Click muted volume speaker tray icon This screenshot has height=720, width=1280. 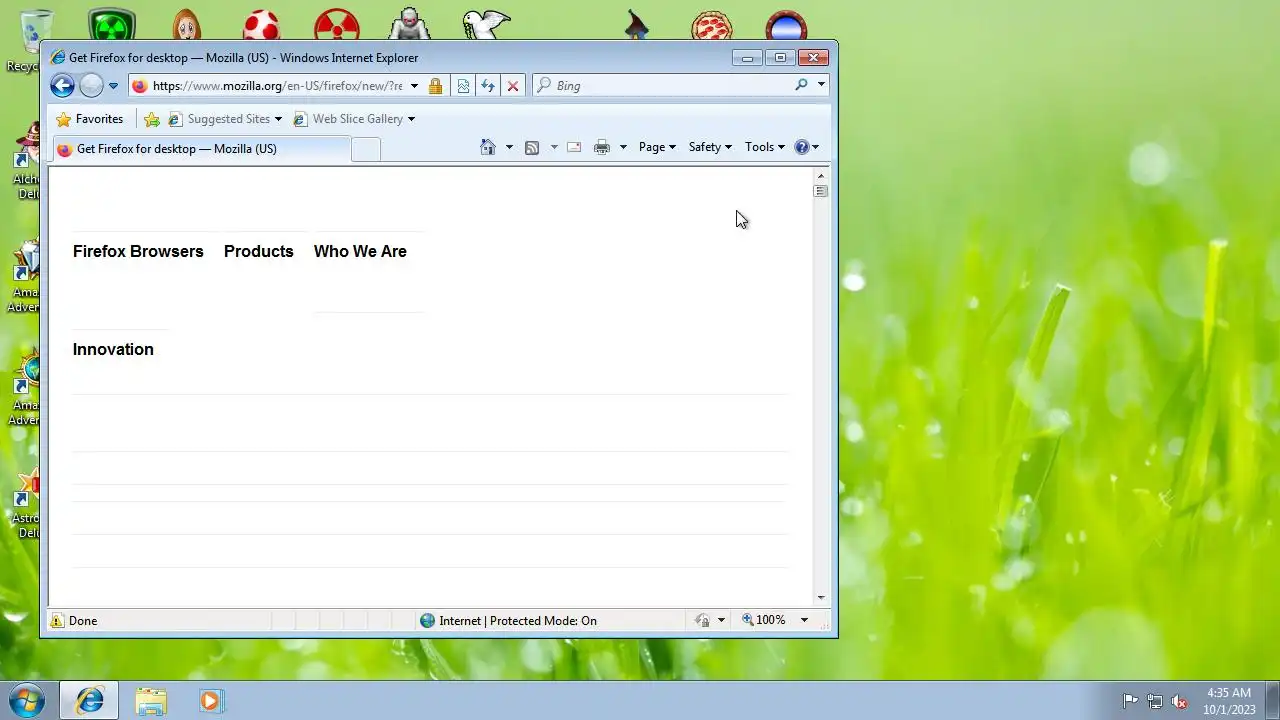point(1180,701)
